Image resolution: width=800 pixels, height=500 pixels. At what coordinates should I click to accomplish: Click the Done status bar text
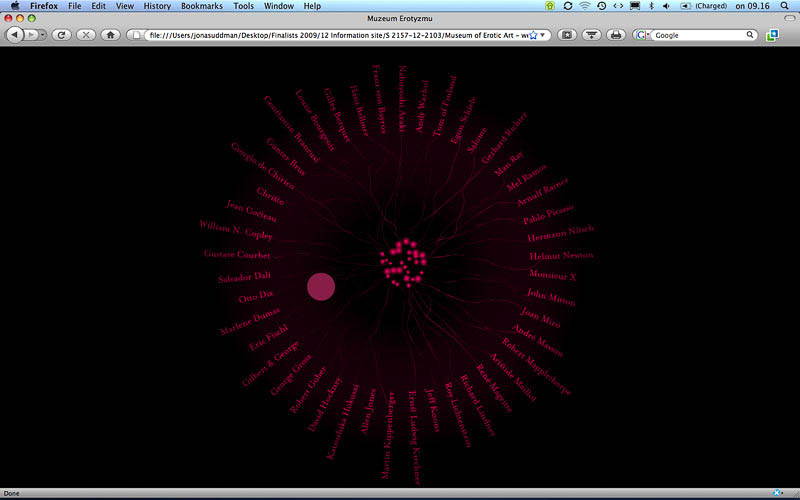tap(11, 493)
